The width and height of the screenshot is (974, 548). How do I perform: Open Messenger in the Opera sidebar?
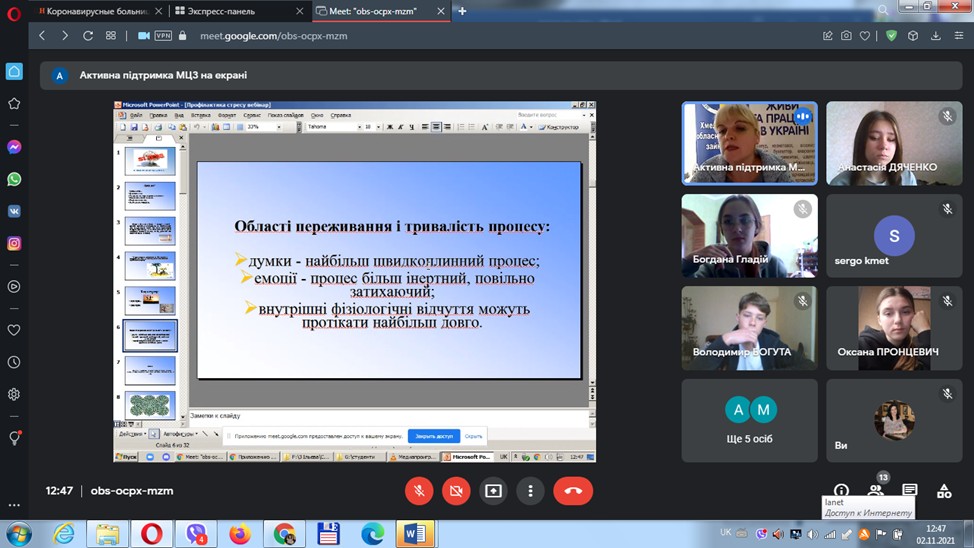14,147
